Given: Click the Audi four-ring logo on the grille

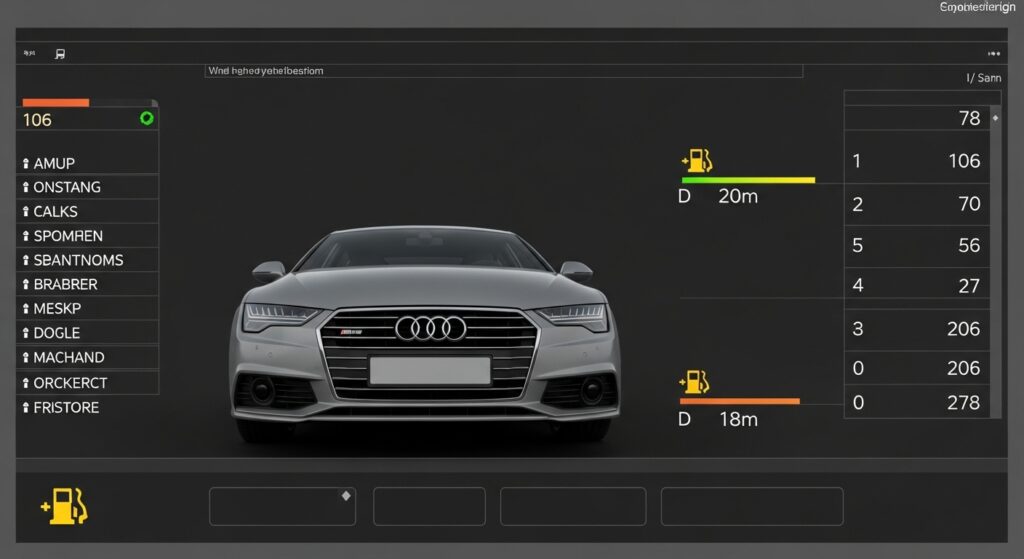Looking at the screenshot, I should (431, 328).
